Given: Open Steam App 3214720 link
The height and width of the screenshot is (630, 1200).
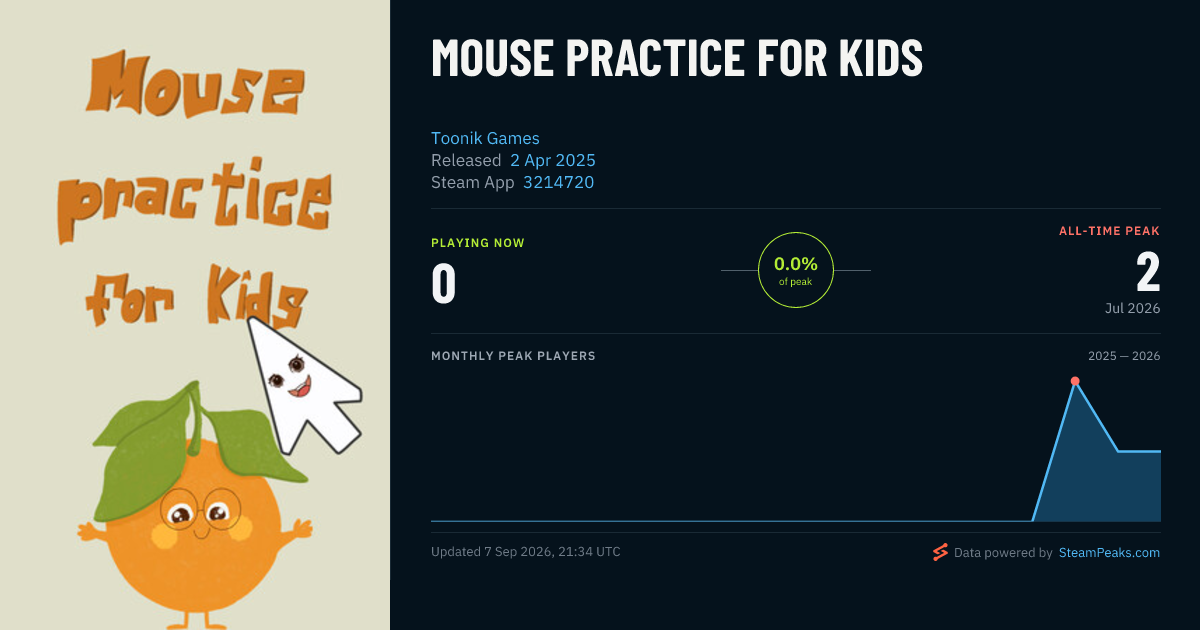Looking at the screenshot, I should pos(558,182).
